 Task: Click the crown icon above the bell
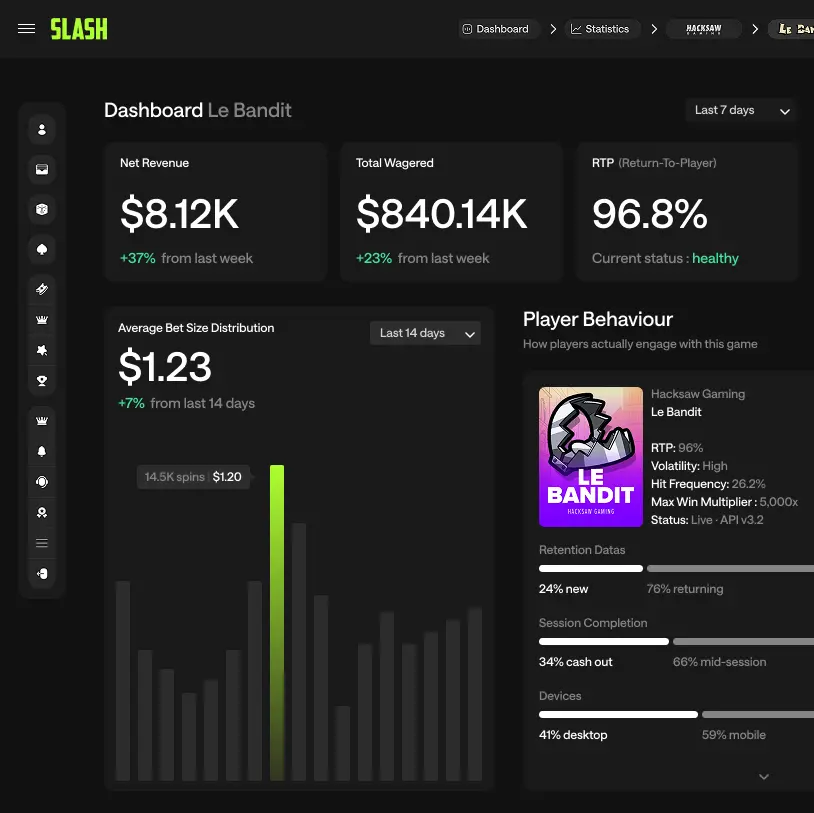point(42,421)
